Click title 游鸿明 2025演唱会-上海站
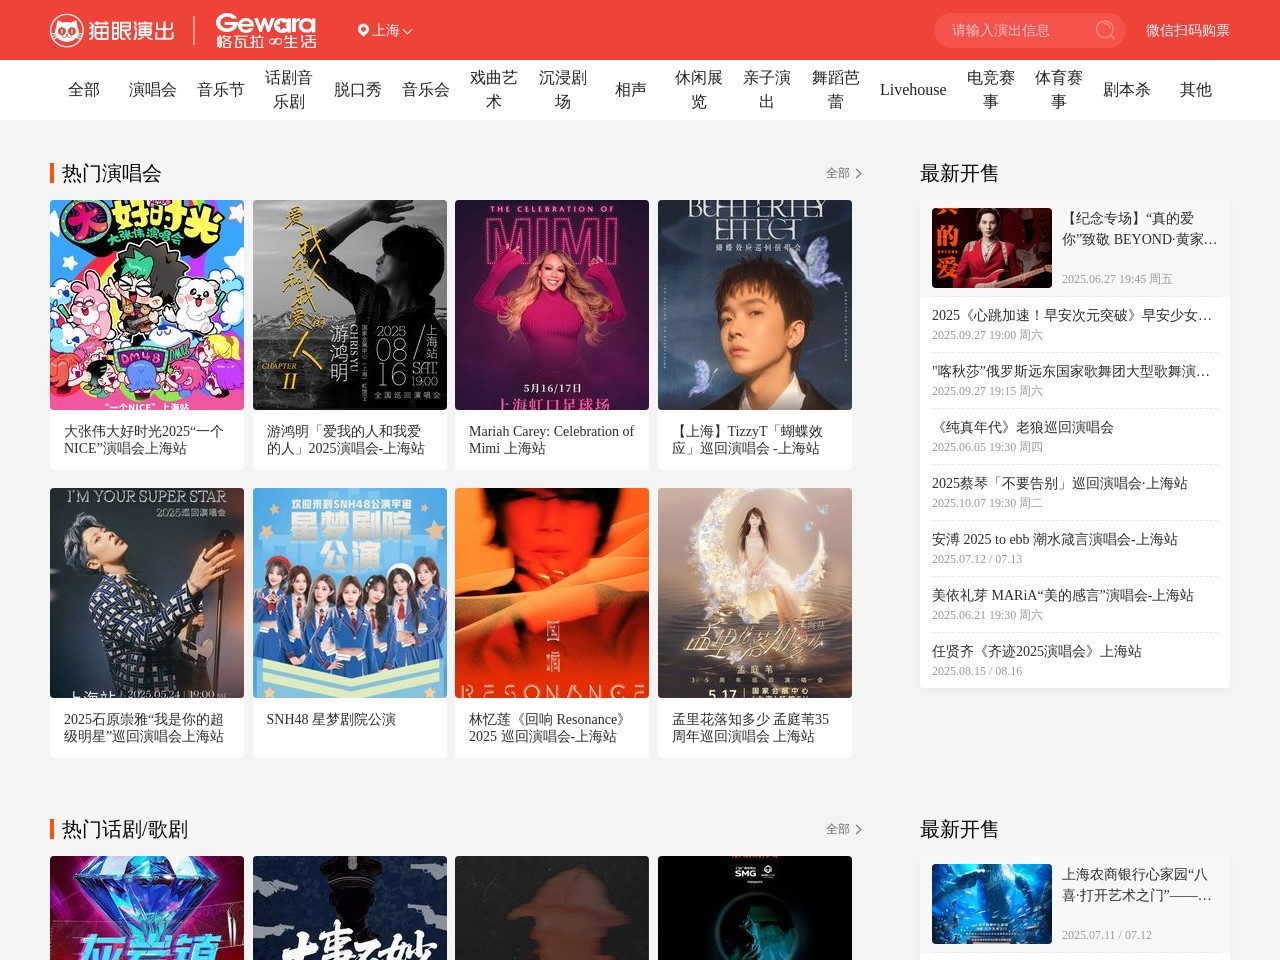 346,440
